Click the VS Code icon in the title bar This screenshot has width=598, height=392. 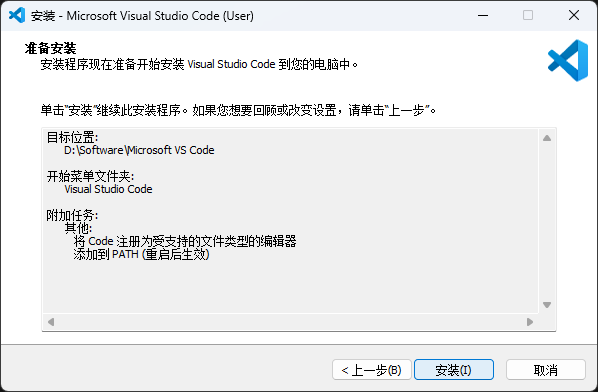(x=17, y=16)
